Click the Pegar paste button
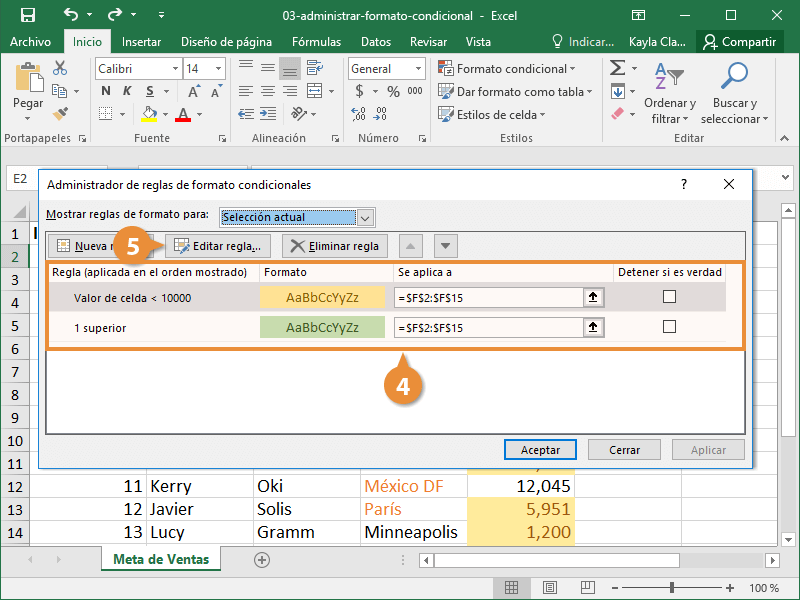Screen dimensions: 800x600 (x=28, y=92)
